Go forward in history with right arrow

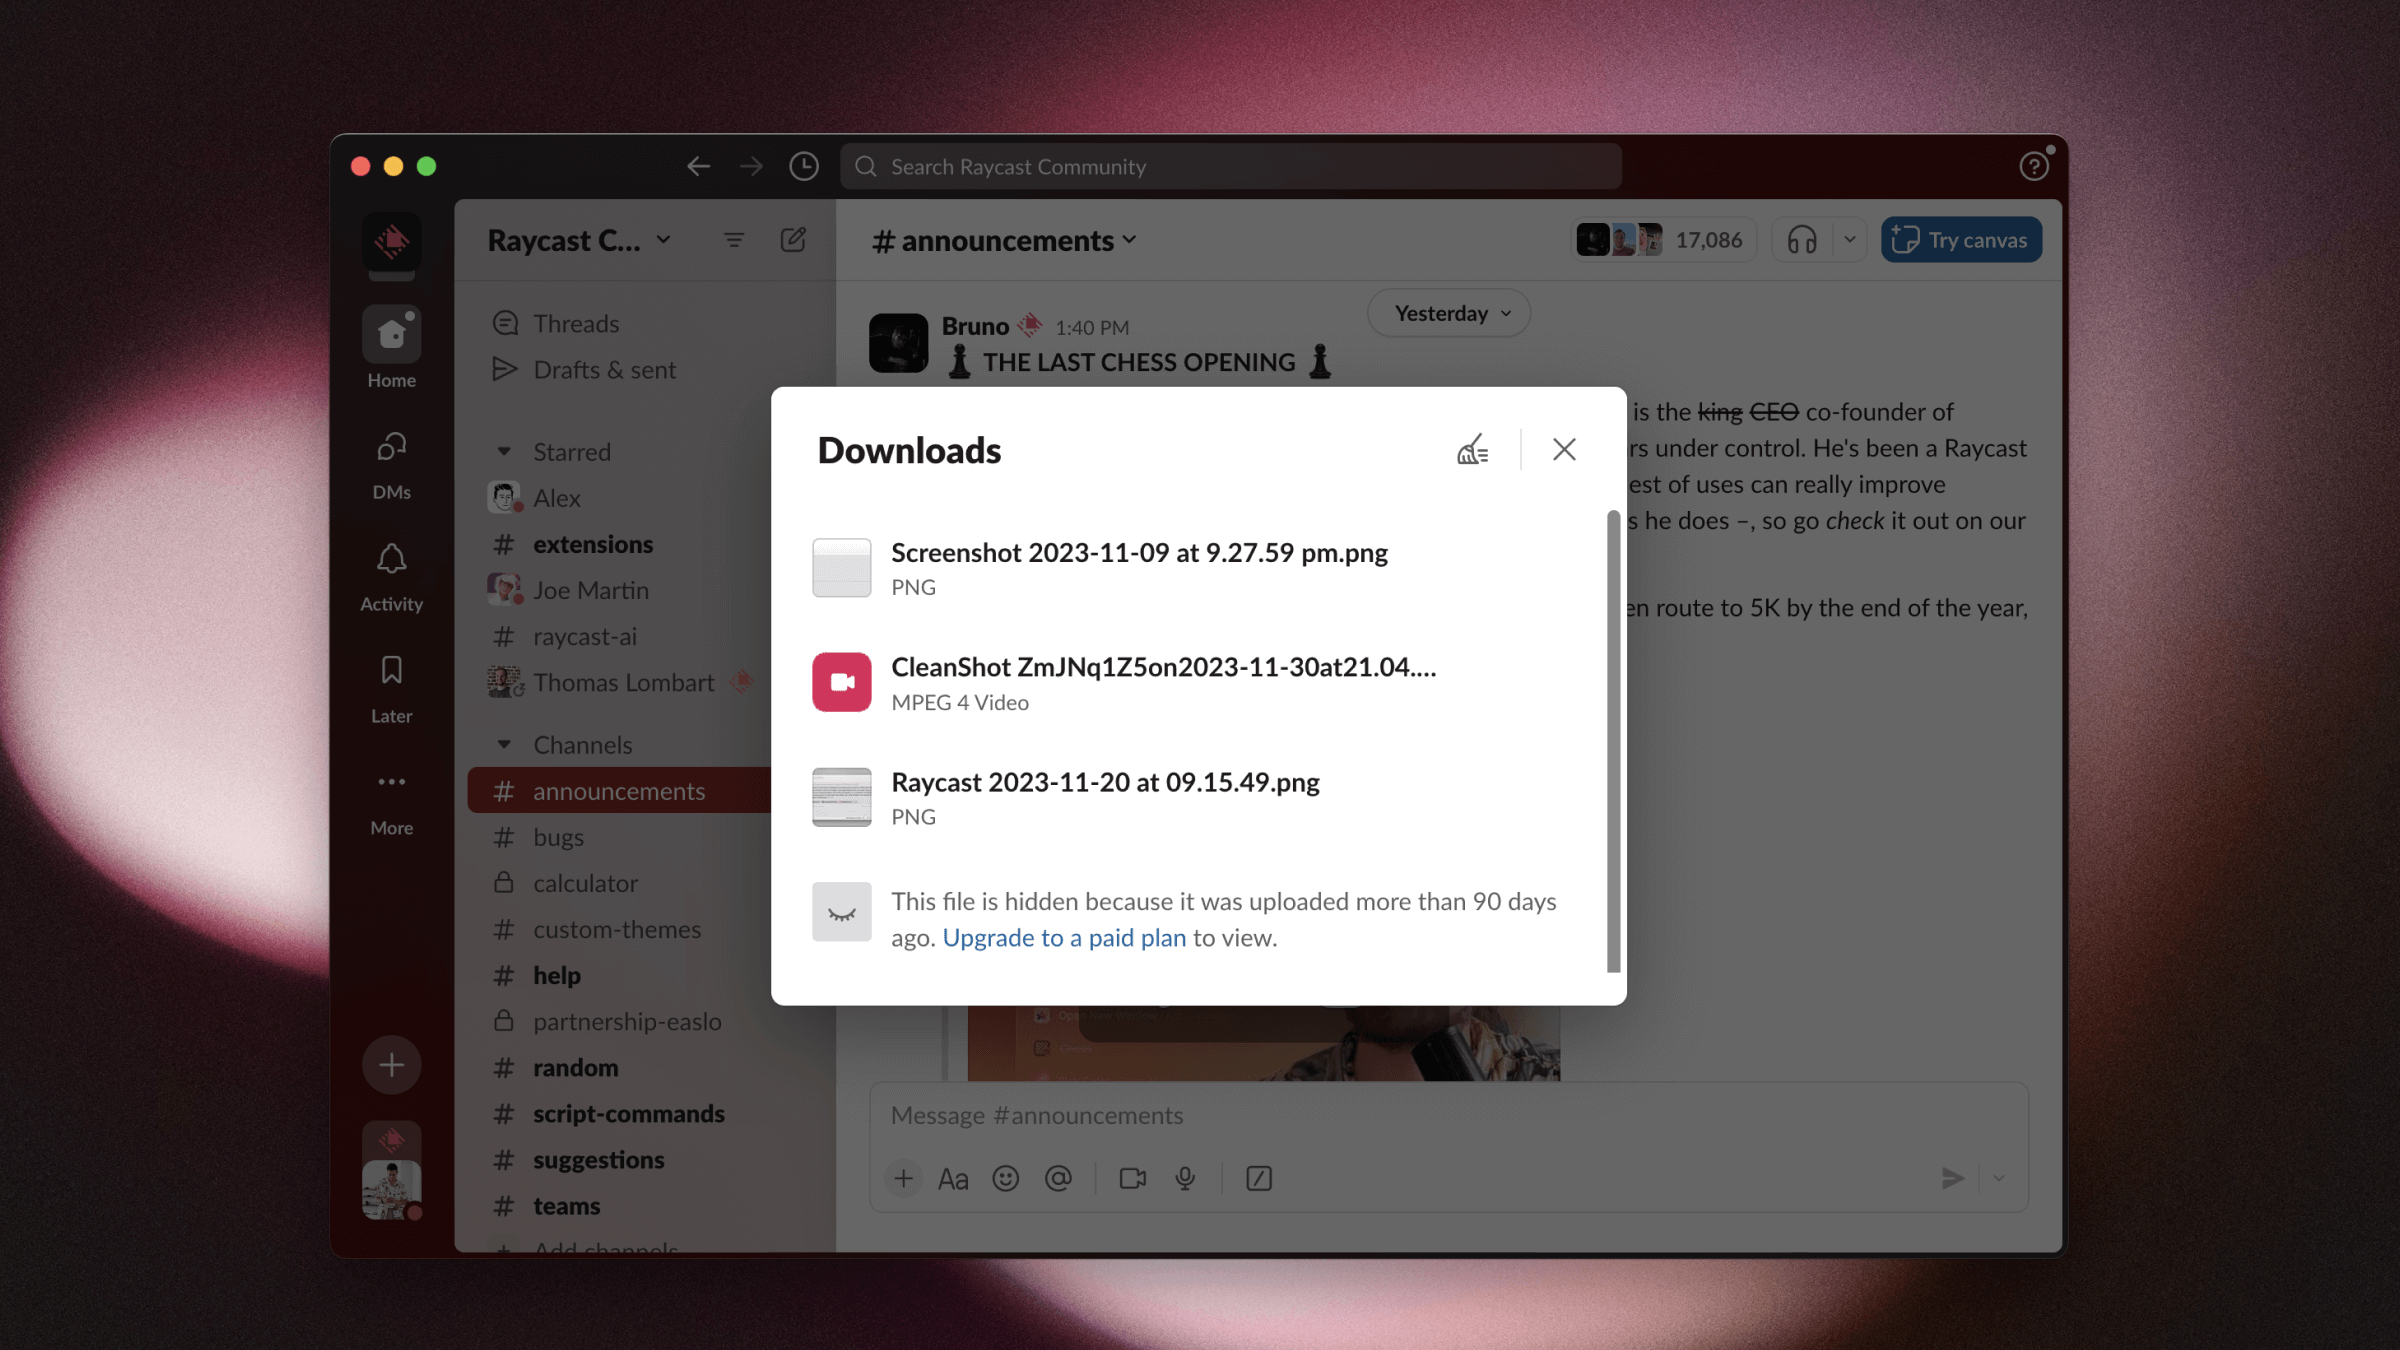pyautogui.click(x=751, y=166)
